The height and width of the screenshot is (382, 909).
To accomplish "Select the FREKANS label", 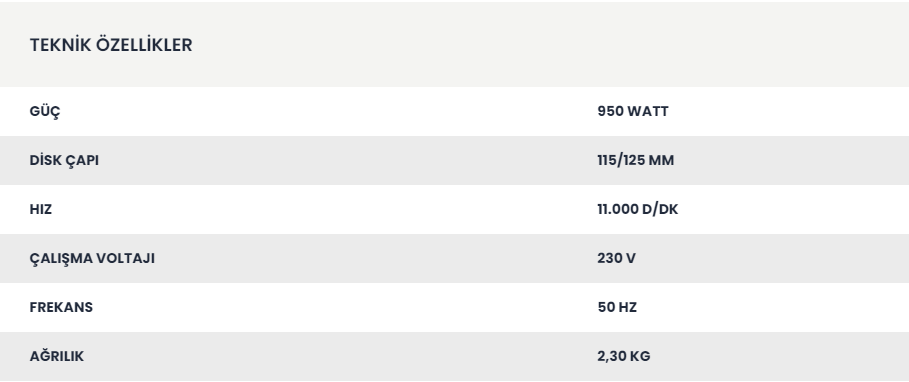I will click(61, 307).
